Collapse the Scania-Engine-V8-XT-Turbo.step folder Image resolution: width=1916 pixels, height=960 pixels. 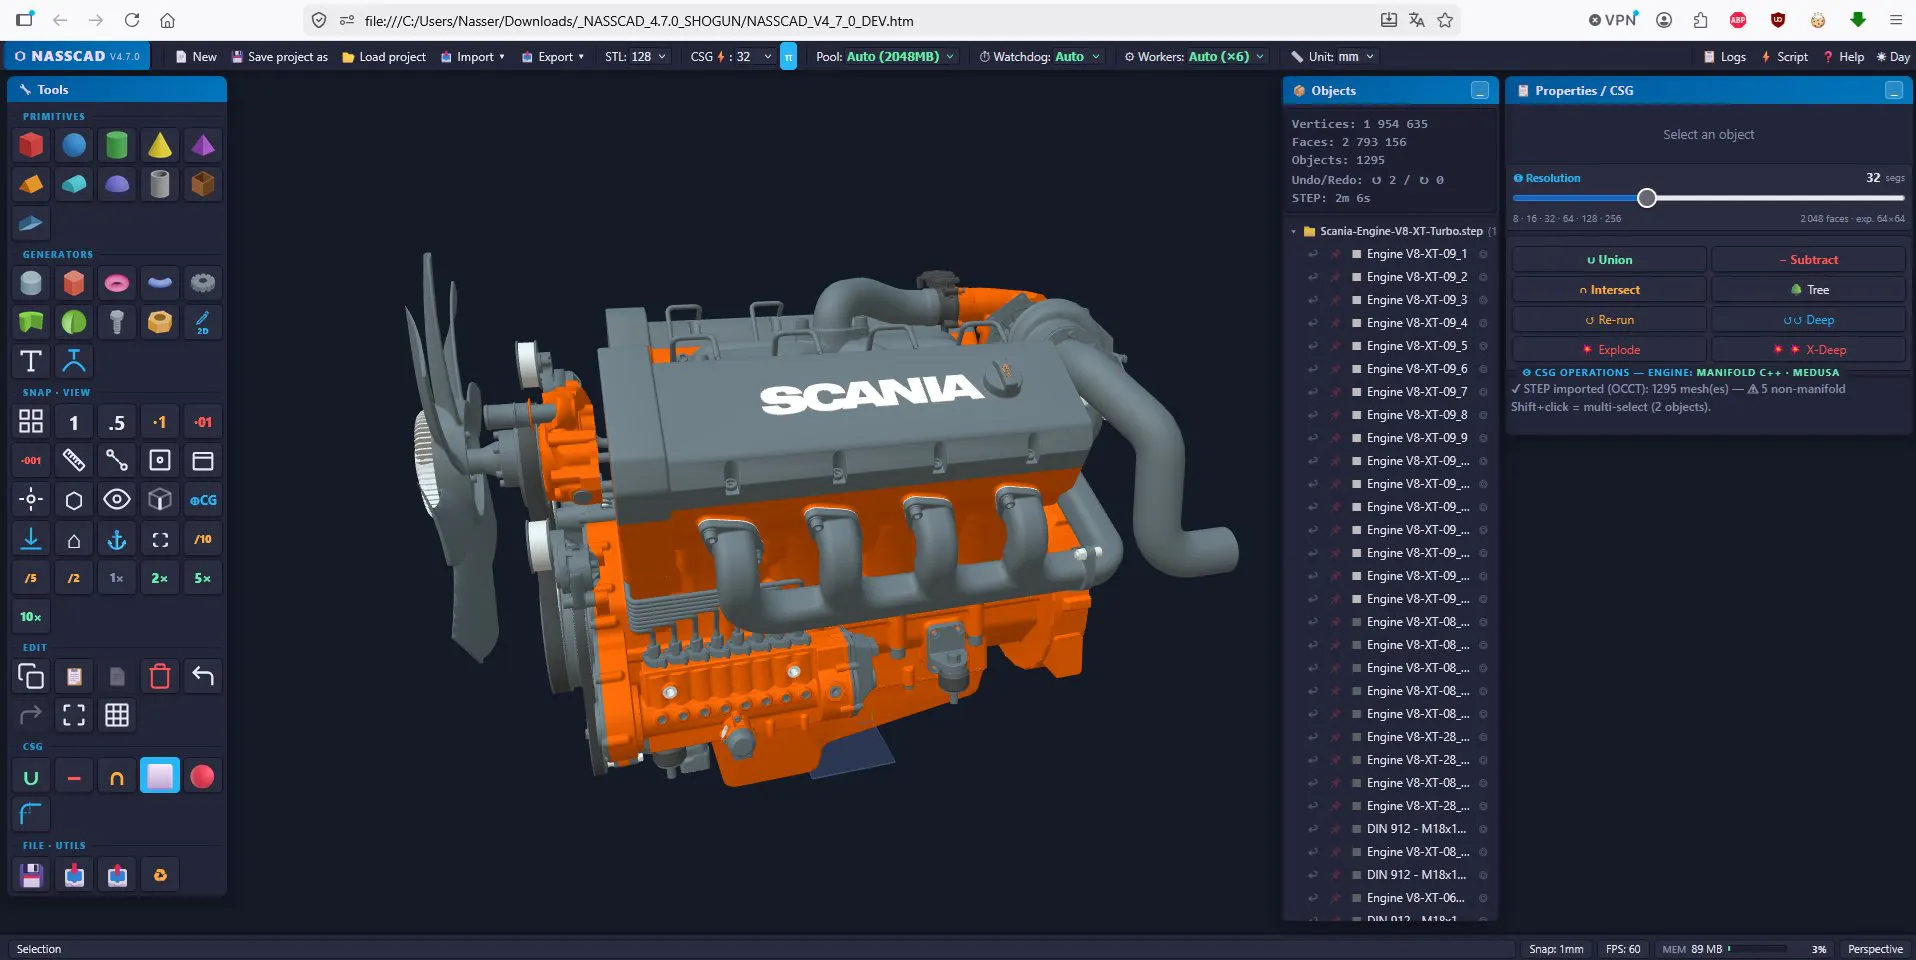pyautogui.click(x=1293, y=231)
